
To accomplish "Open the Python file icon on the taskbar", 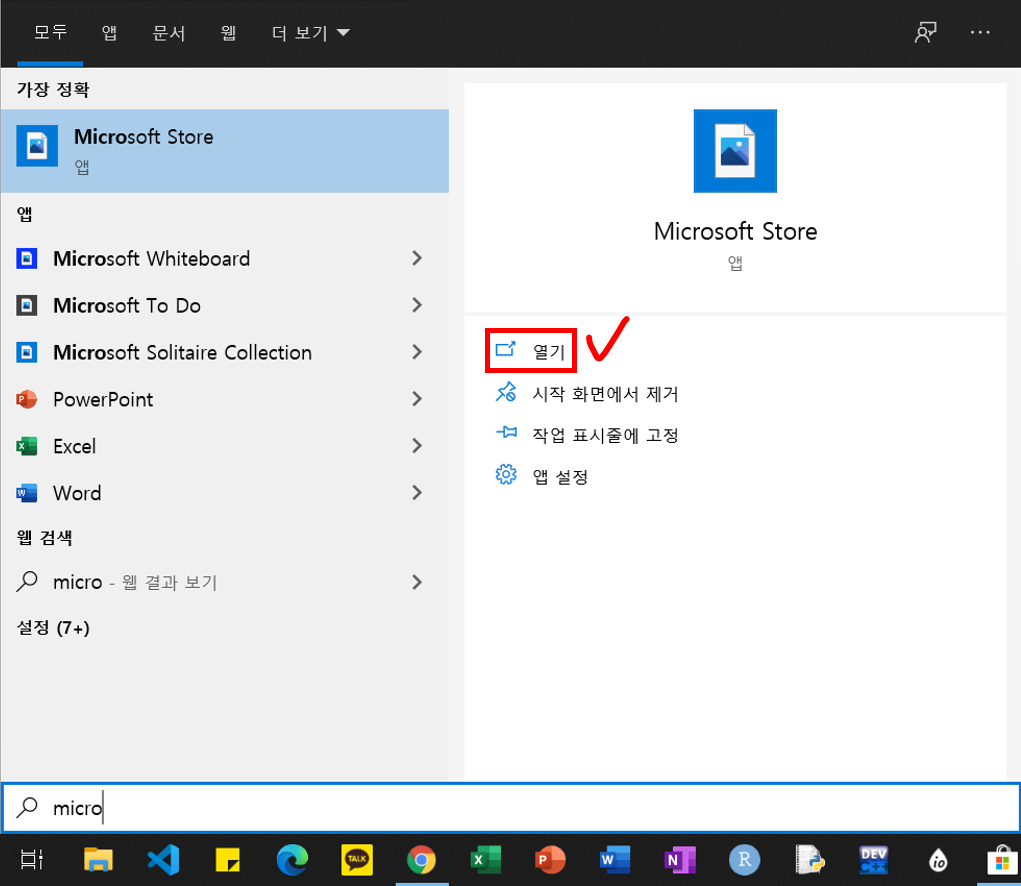I will [809, 860].
